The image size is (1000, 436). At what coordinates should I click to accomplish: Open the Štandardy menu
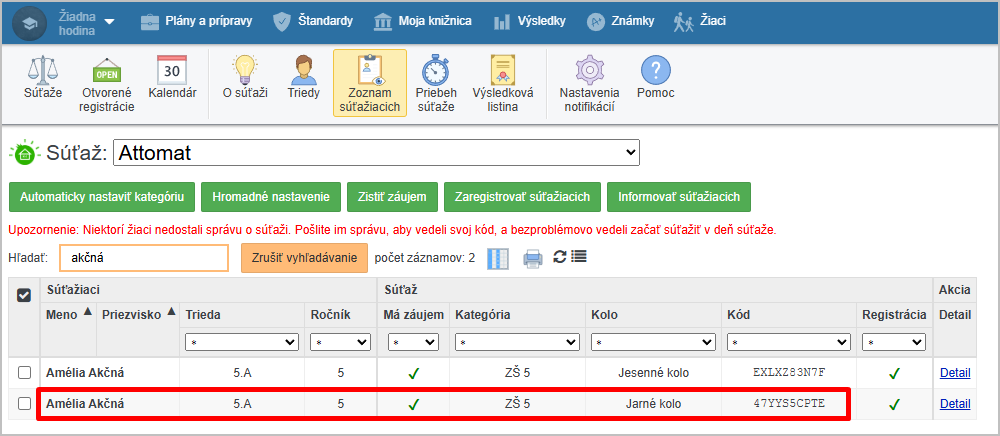[x=313, y=20]
